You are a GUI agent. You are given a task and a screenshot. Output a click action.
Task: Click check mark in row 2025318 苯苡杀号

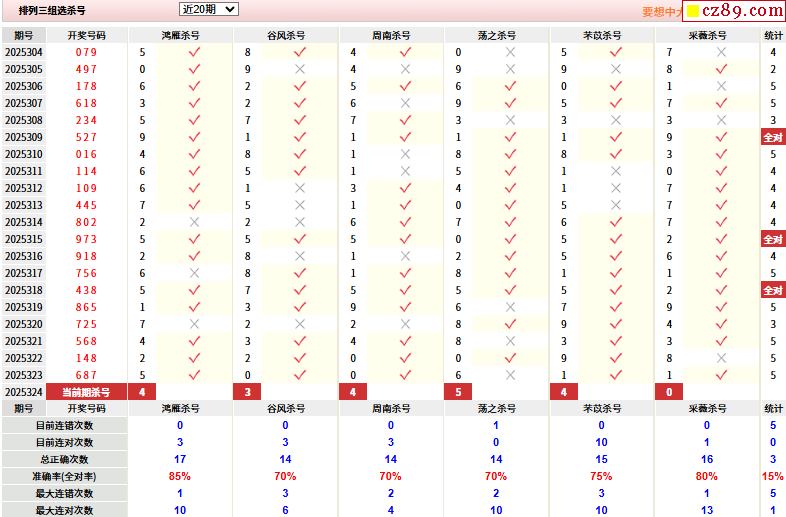coord(616,290)
